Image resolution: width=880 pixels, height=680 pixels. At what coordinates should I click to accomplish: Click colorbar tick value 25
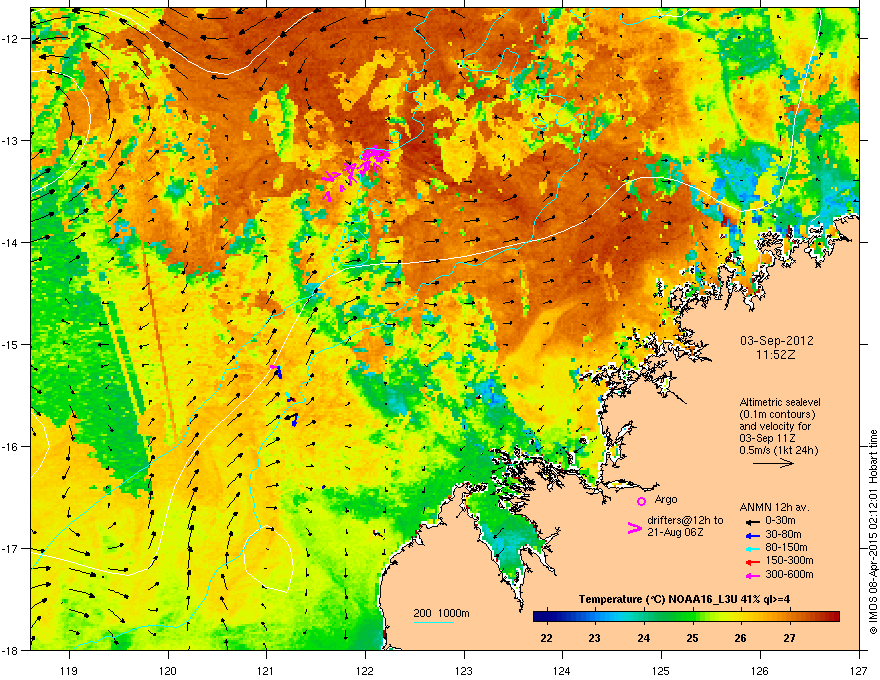coord(692,638)
